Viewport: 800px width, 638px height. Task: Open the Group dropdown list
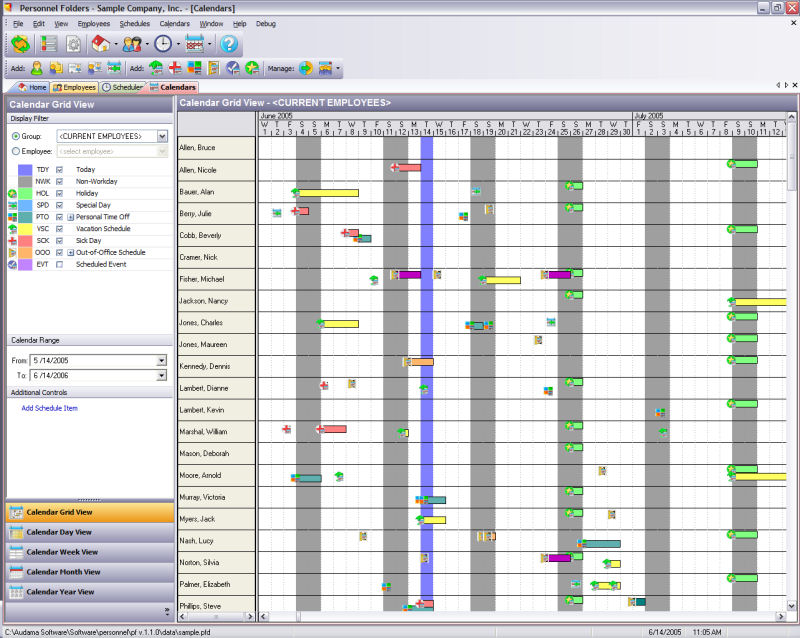[x=162, y=136]
